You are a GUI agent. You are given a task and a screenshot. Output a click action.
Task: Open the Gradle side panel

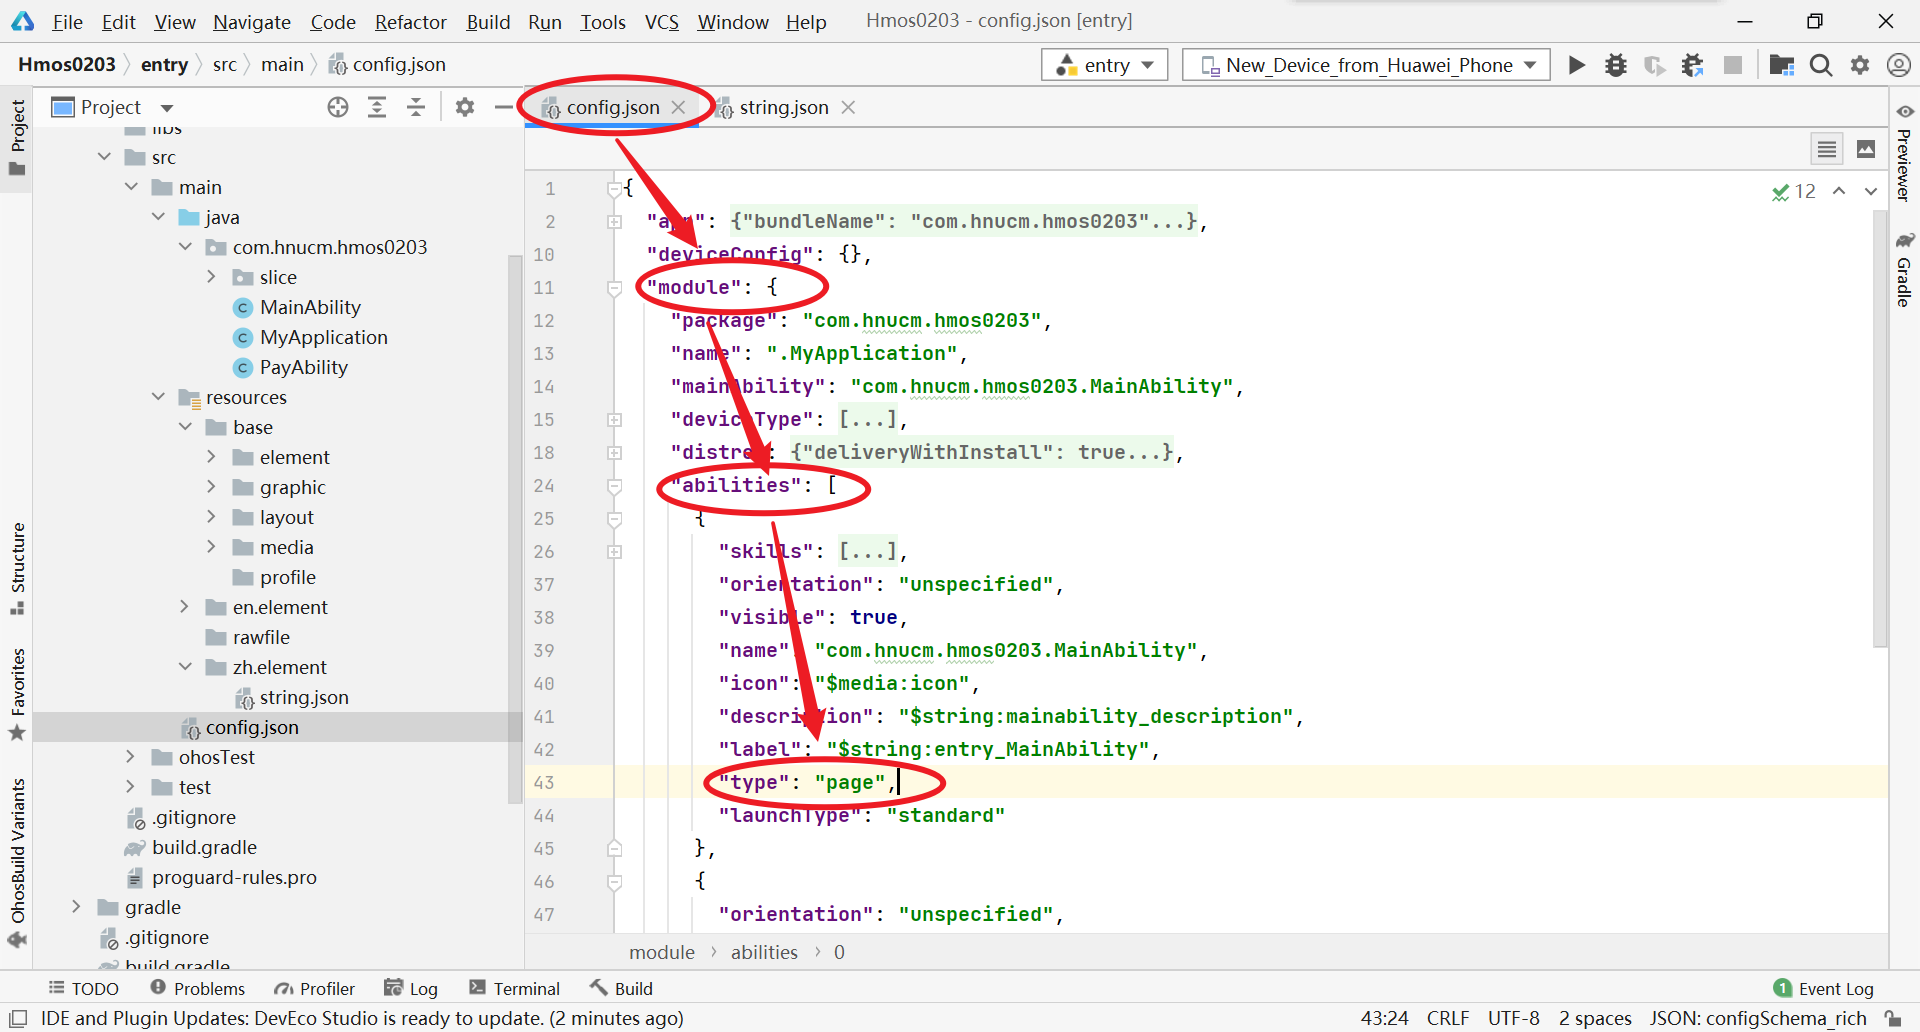[1904, 271]
